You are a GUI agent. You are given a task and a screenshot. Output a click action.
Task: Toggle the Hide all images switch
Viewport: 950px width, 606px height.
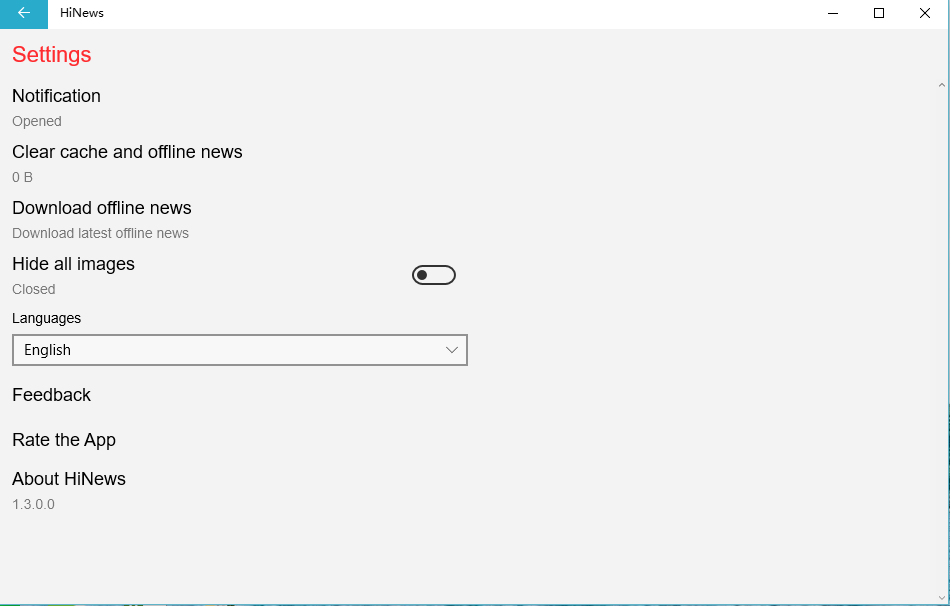click(x=434, y=275)
